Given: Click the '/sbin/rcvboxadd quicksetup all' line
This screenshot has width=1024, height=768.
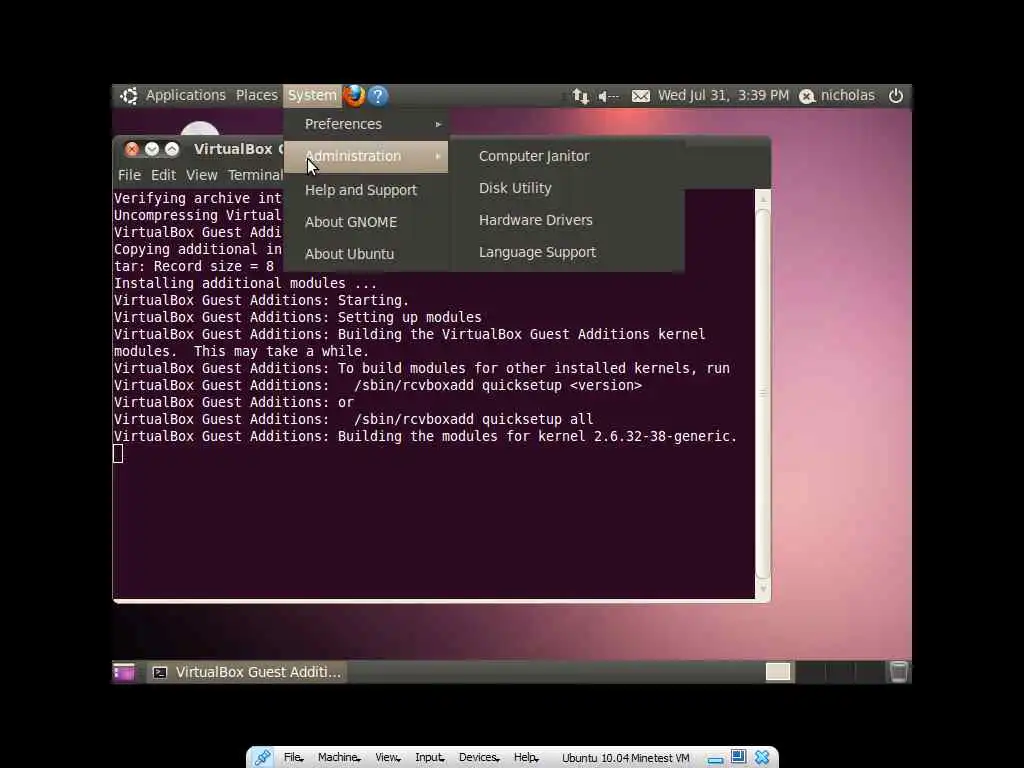Looking at the screenshot, I should click(x=473, y=419).
